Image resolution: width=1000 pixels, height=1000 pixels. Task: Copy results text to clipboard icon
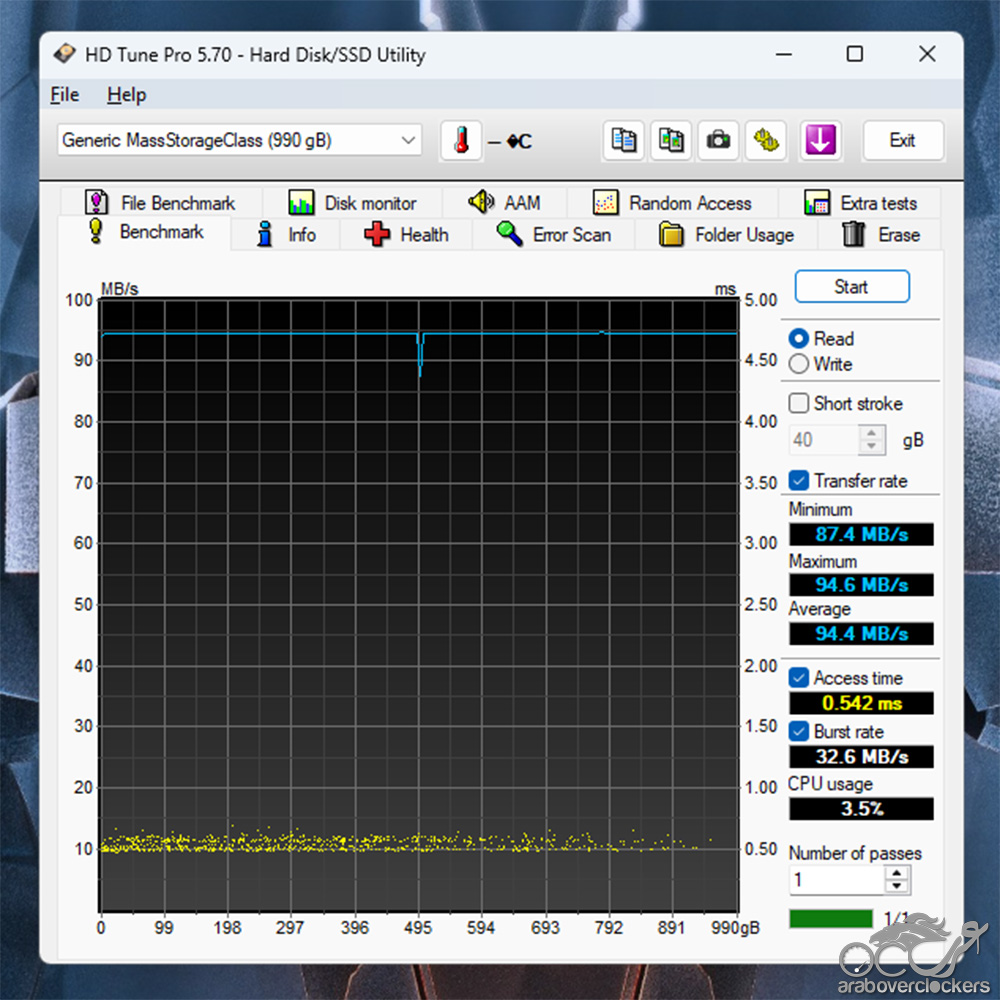click(x=624, y=141)
